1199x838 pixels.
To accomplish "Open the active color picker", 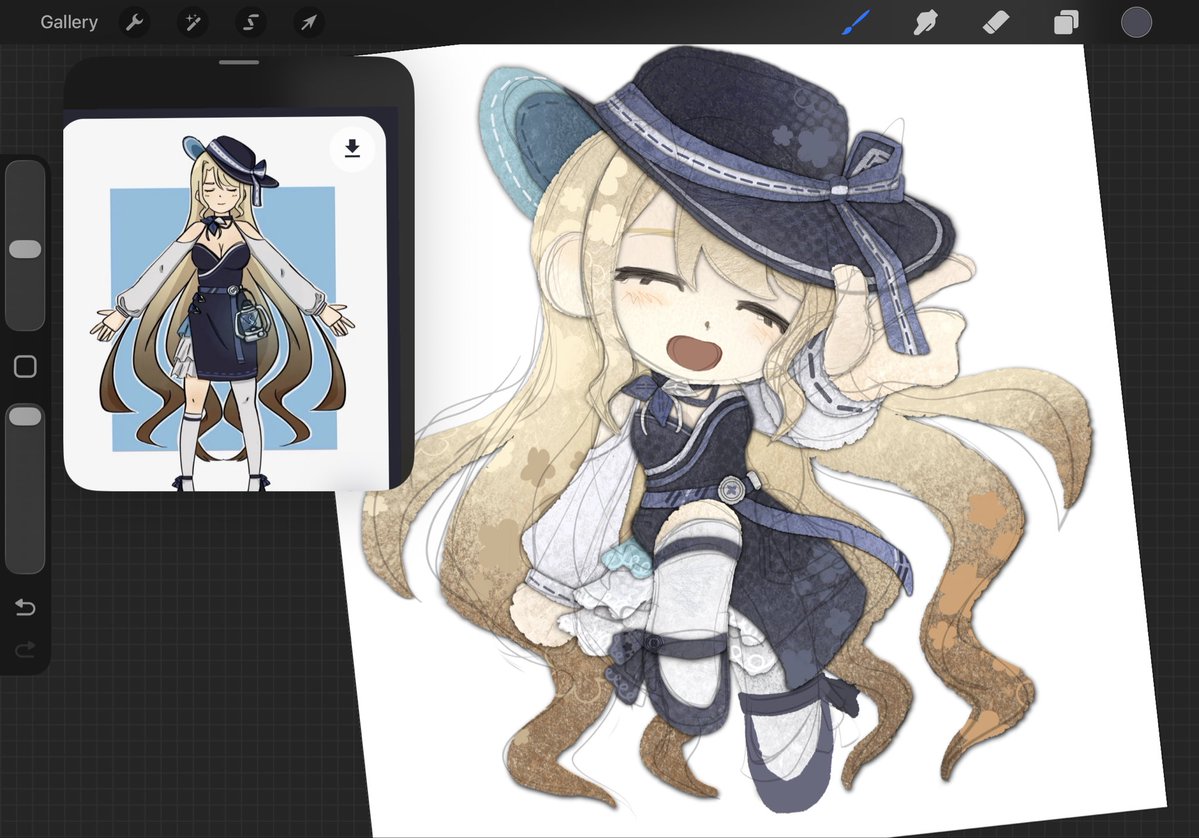I will point(1136,22).
